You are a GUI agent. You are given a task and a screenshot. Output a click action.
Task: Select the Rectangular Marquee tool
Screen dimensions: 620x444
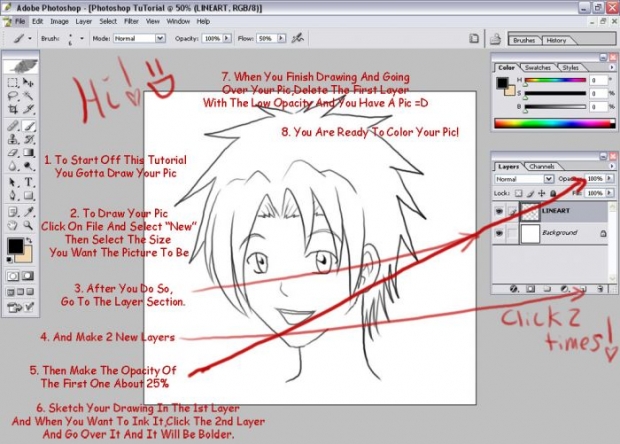pyautogui.click(x=13, y=83)
